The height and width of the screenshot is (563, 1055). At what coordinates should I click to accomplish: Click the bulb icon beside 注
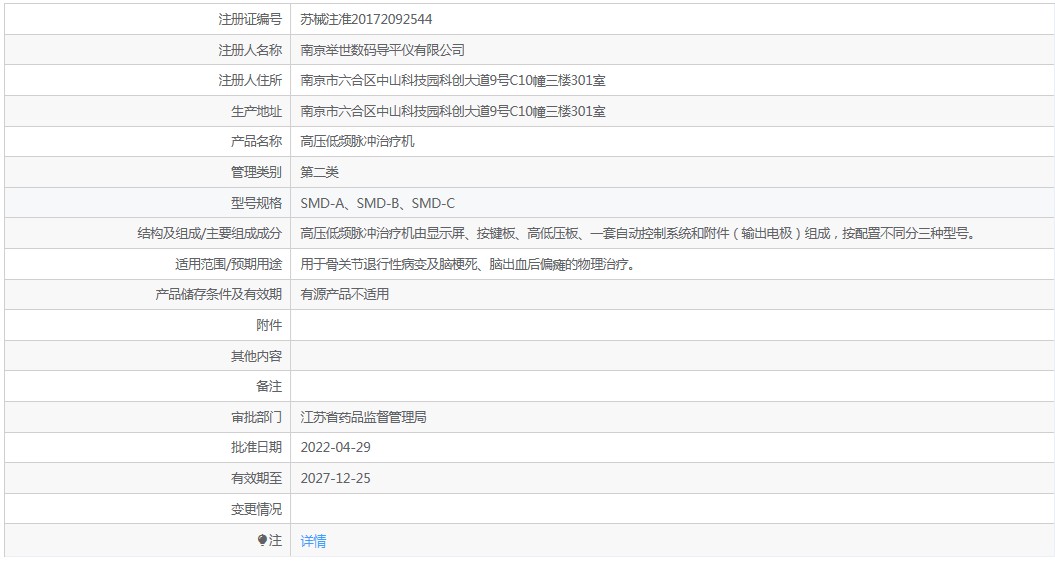[262, 540]
